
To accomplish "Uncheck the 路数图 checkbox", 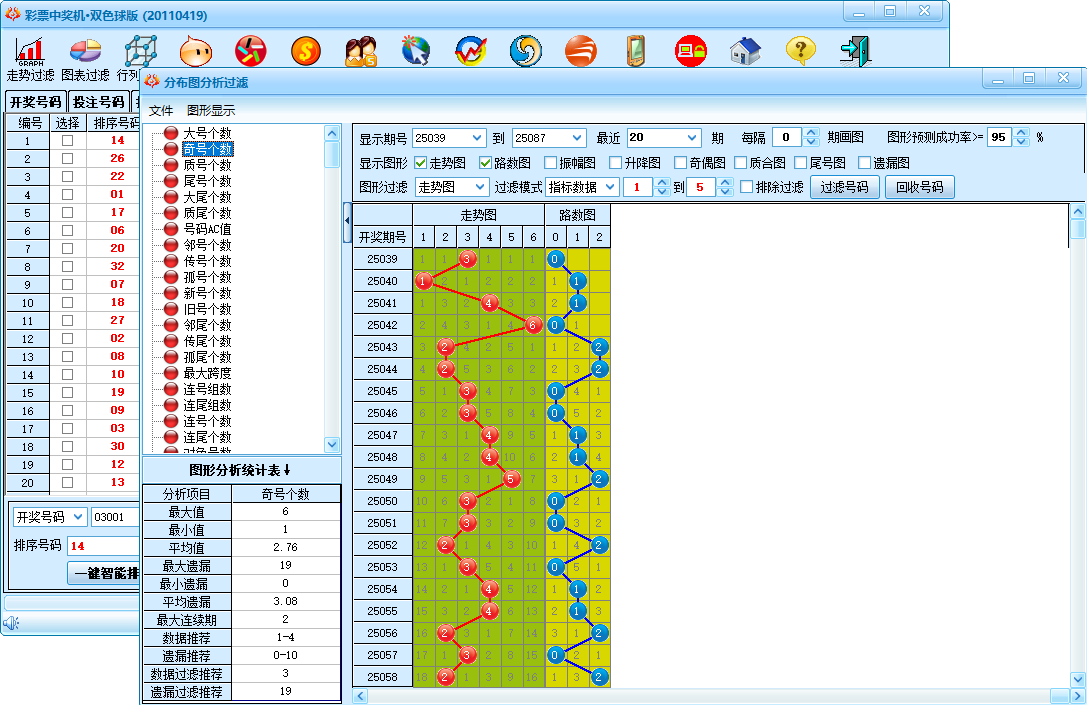I will coord(486,163).
